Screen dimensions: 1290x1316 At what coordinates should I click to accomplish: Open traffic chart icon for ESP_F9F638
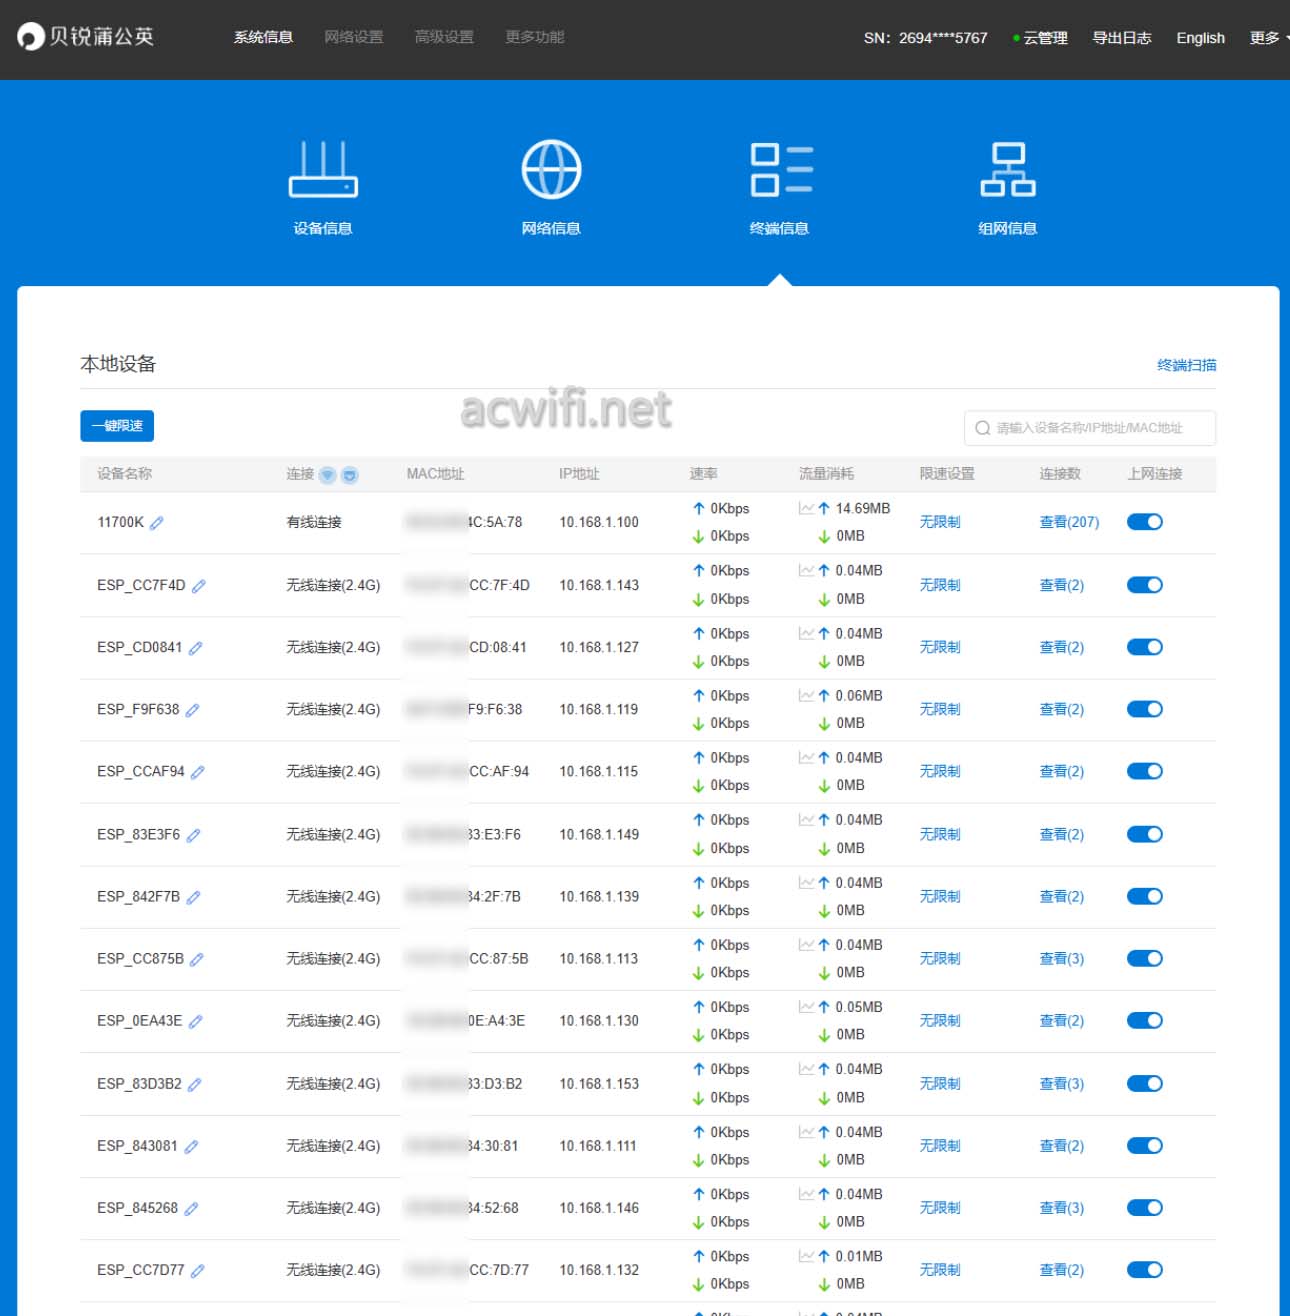(x=806, y=695)
